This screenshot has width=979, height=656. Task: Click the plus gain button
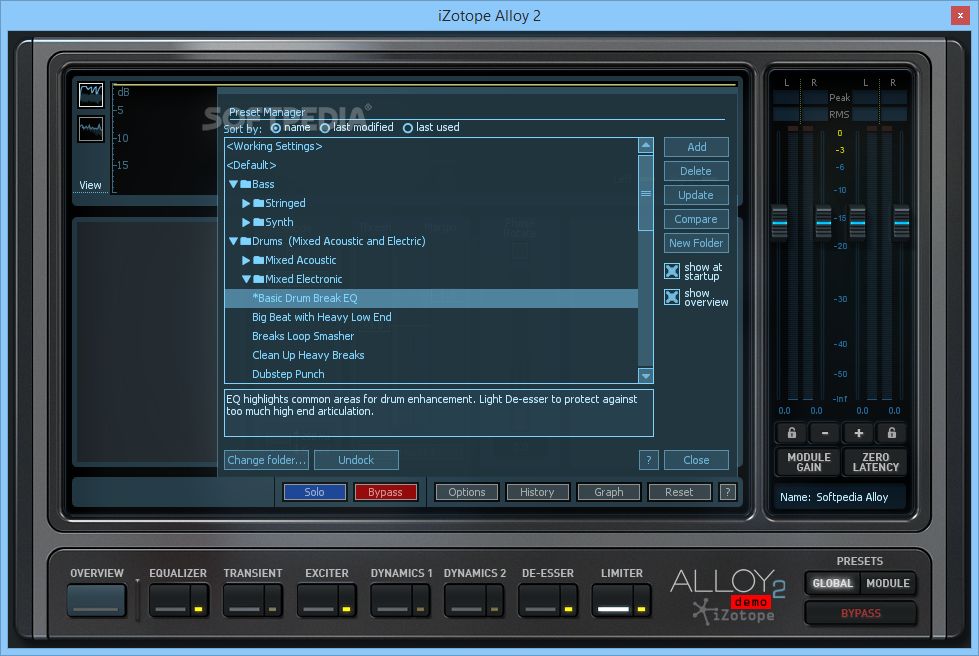pyautogui.click(x=858, y=433)
